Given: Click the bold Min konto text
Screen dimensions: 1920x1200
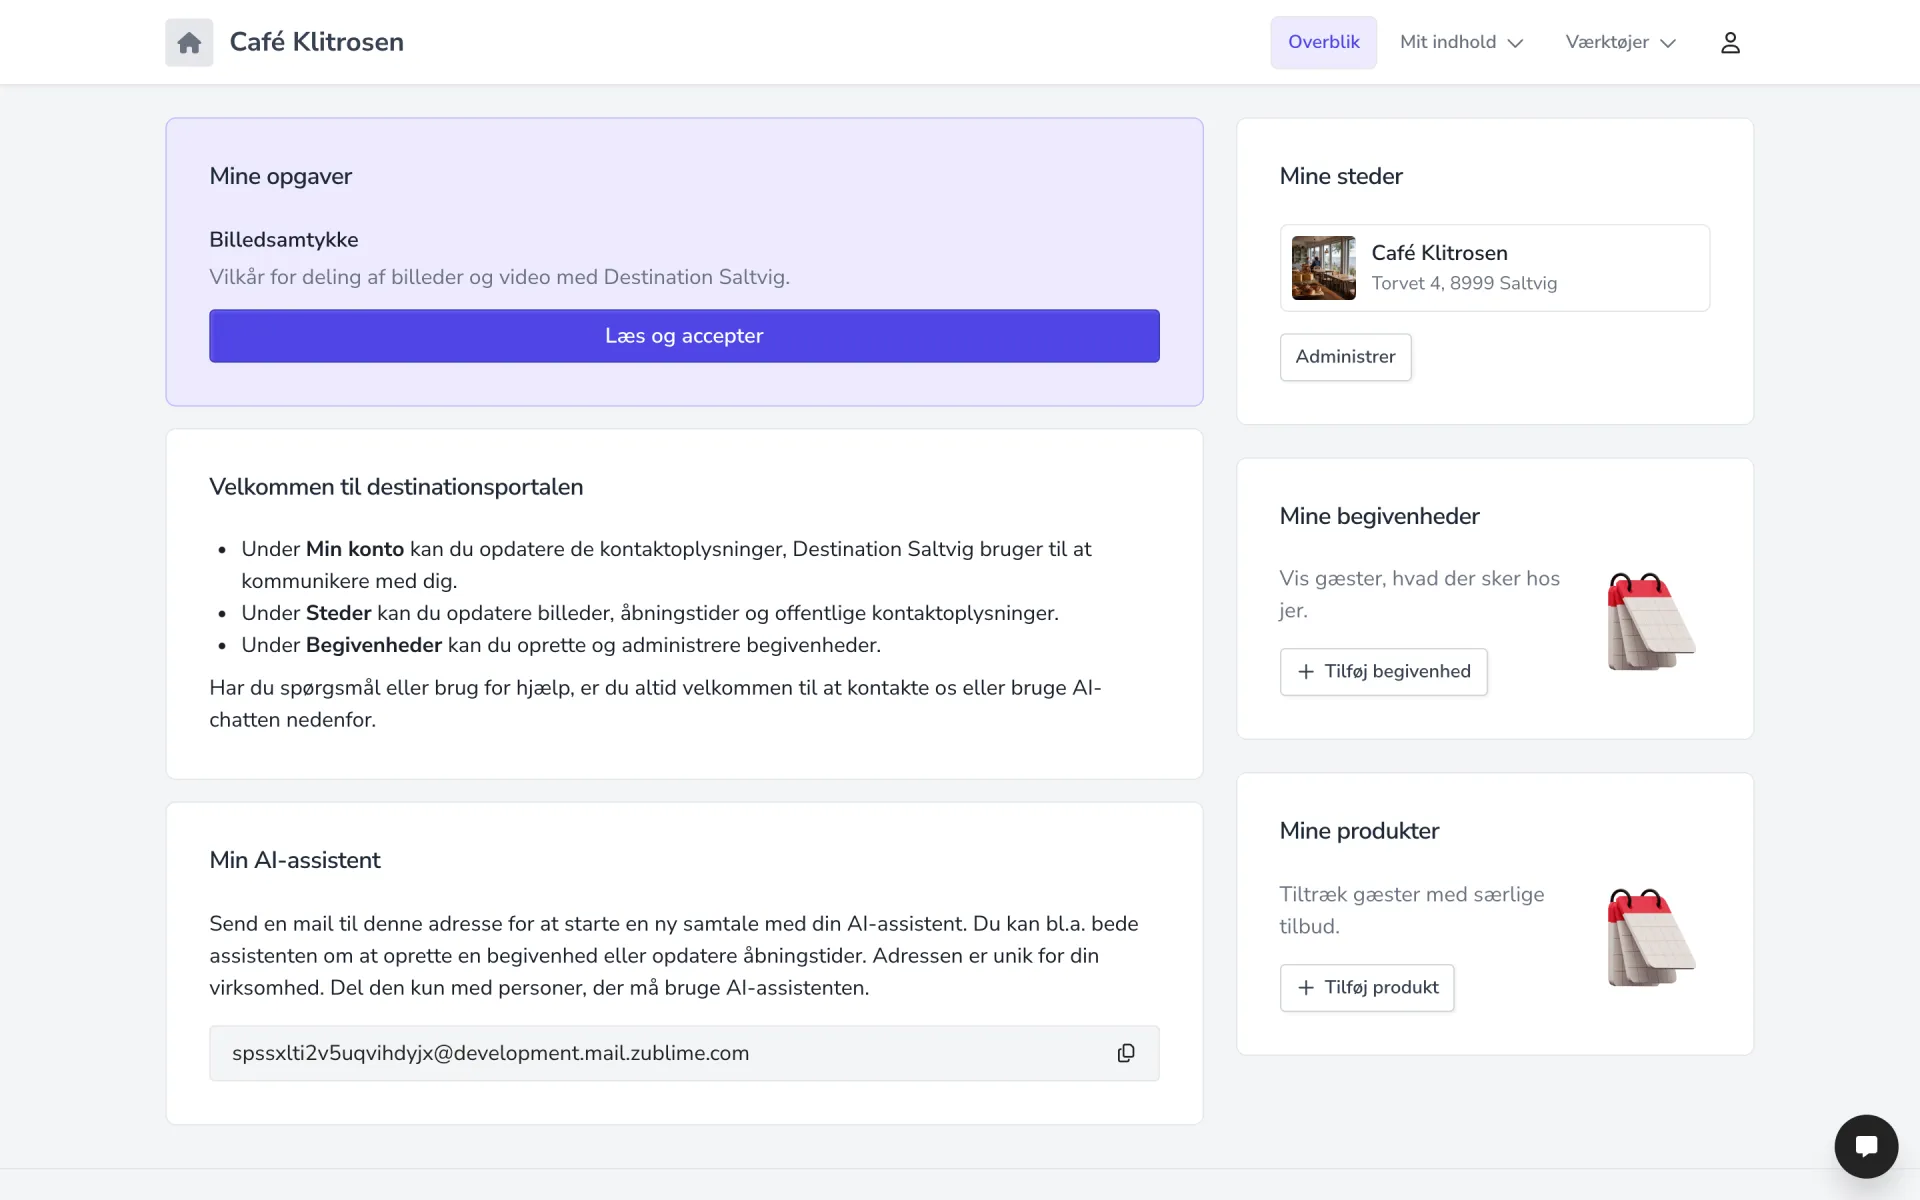Looking at the screenshot, I should click(x=355, y=549).
